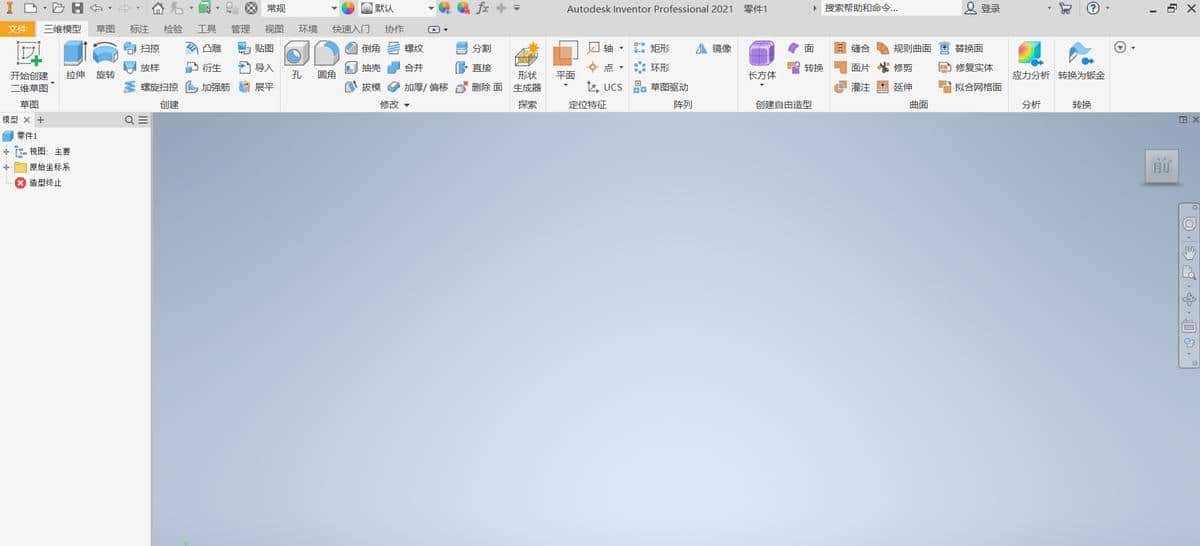Image resolution: width=1200 pixels, height=546 pixels.
Task: Open the 文件 file menu
Action: pyautogui.click(x=19, y=29)
